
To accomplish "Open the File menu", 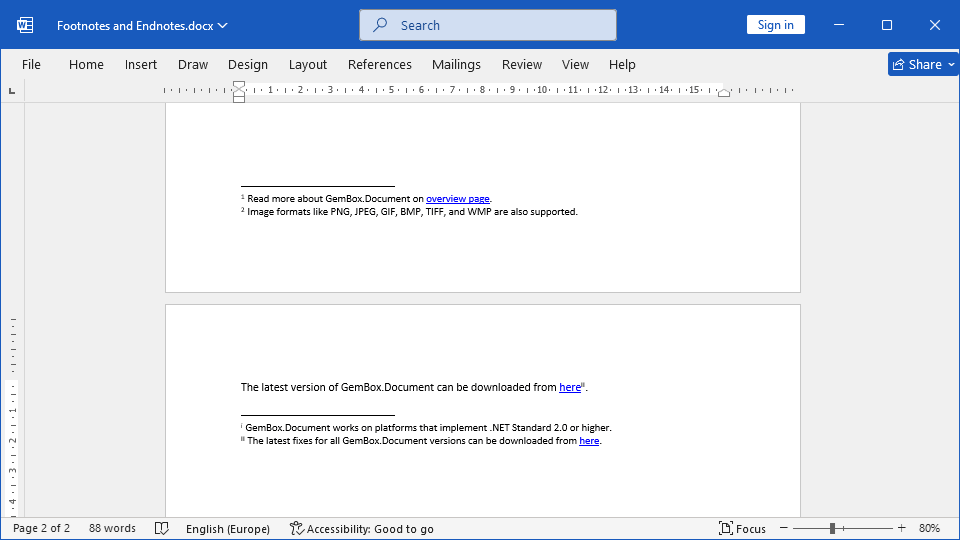I will (31, 64).
